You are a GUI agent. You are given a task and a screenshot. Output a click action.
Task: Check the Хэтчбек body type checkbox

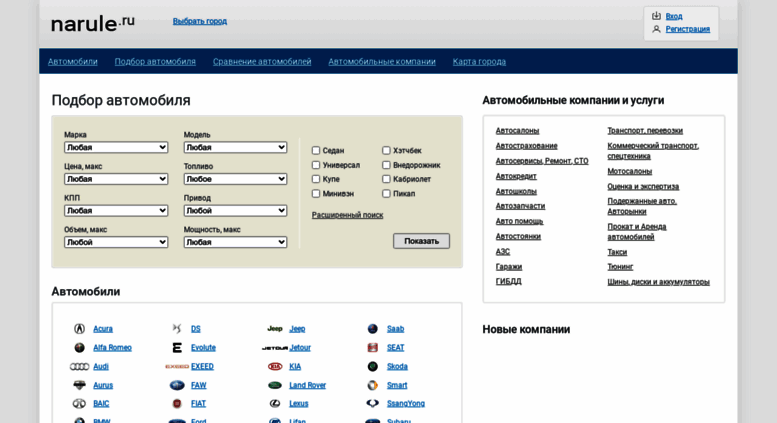[x=386, y=150]
